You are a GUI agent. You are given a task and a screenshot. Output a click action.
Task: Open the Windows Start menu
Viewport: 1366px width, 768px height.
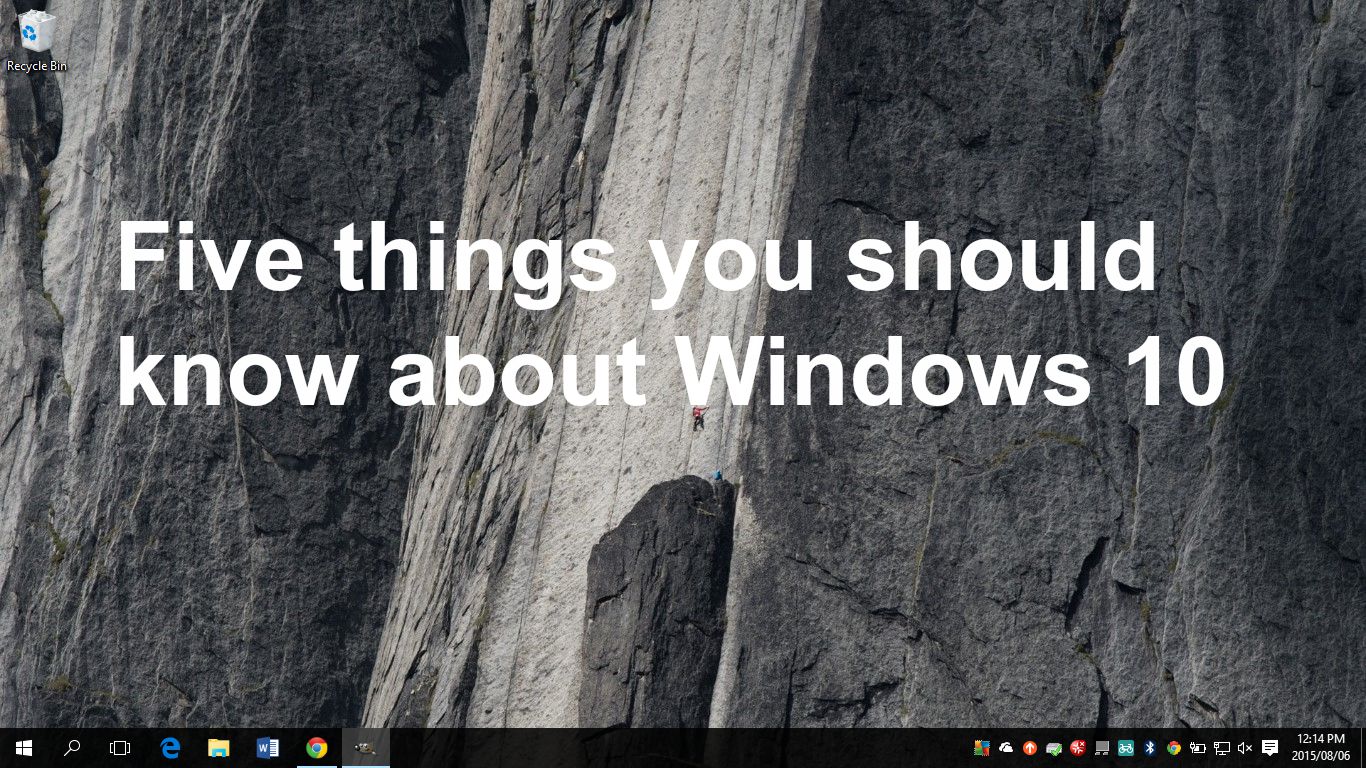coord(24,748)
